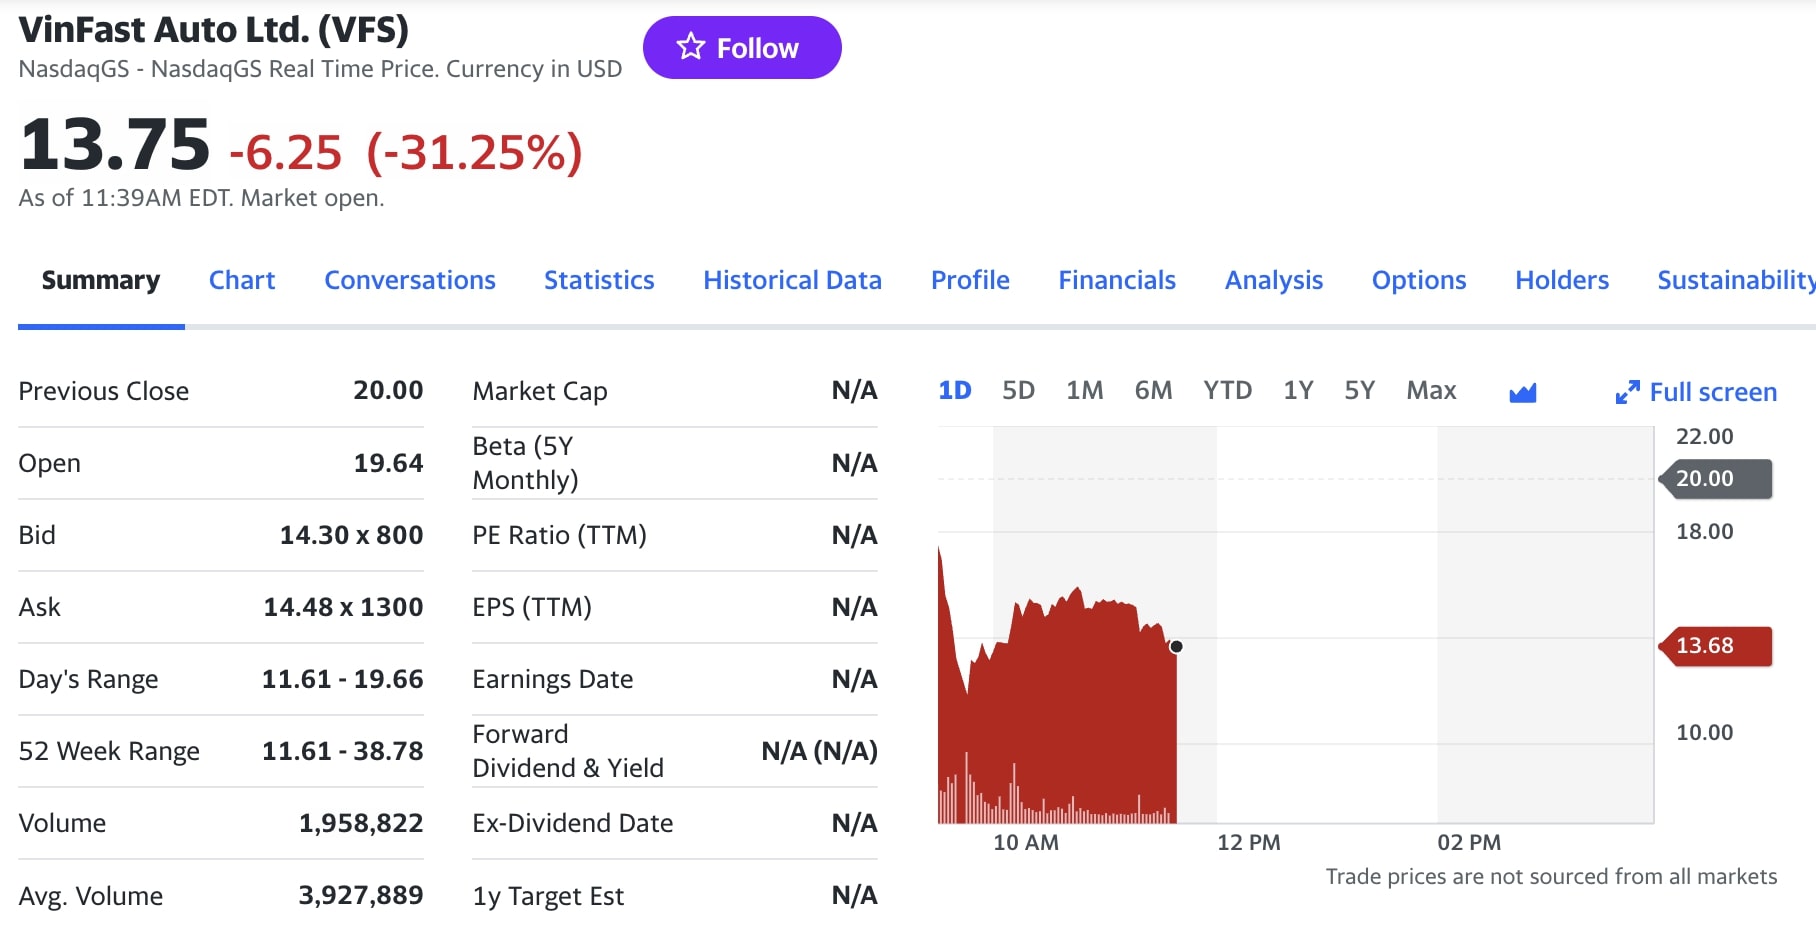
Task: View the Profile tab
Action: click(x=970, y=280)
